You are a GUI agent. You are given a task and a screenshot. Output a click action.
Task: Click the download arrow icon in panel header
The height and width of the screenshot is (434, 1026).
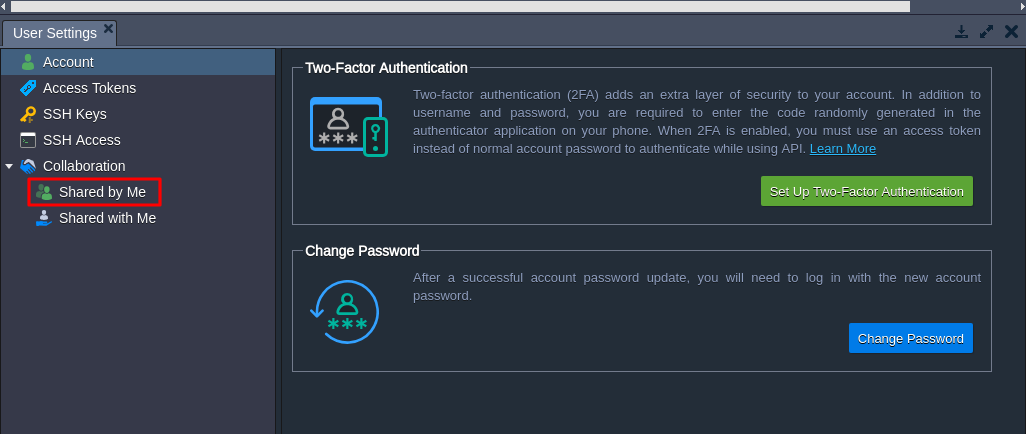pos(961,32)
